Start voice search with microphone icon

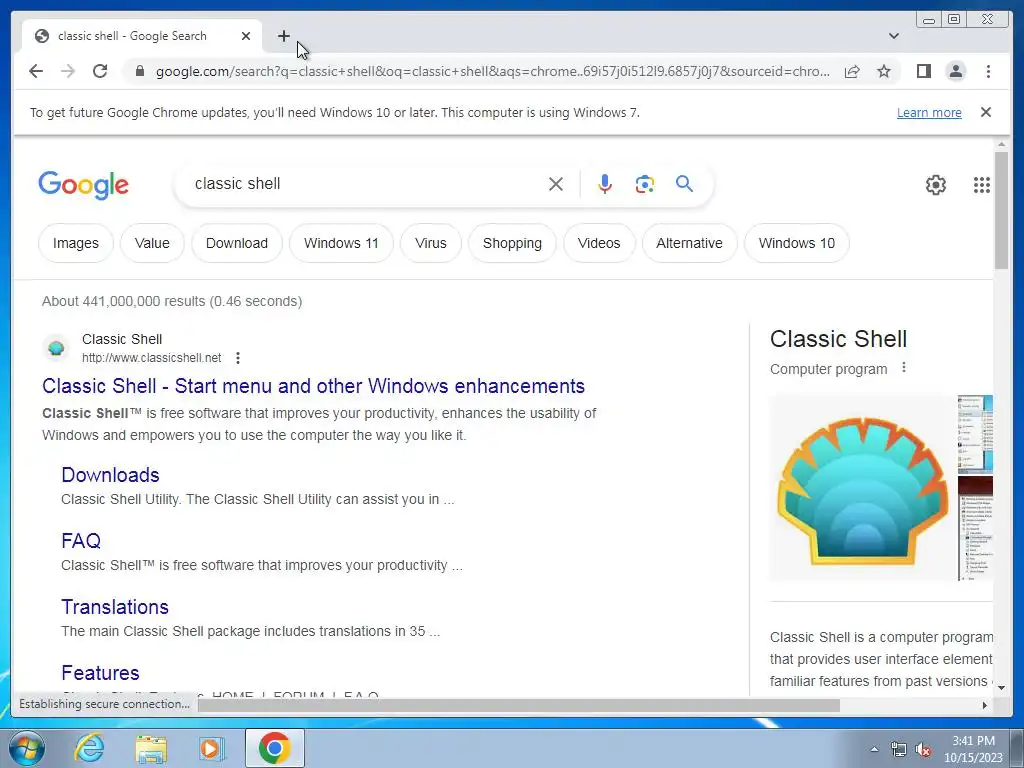coord(605,184)
